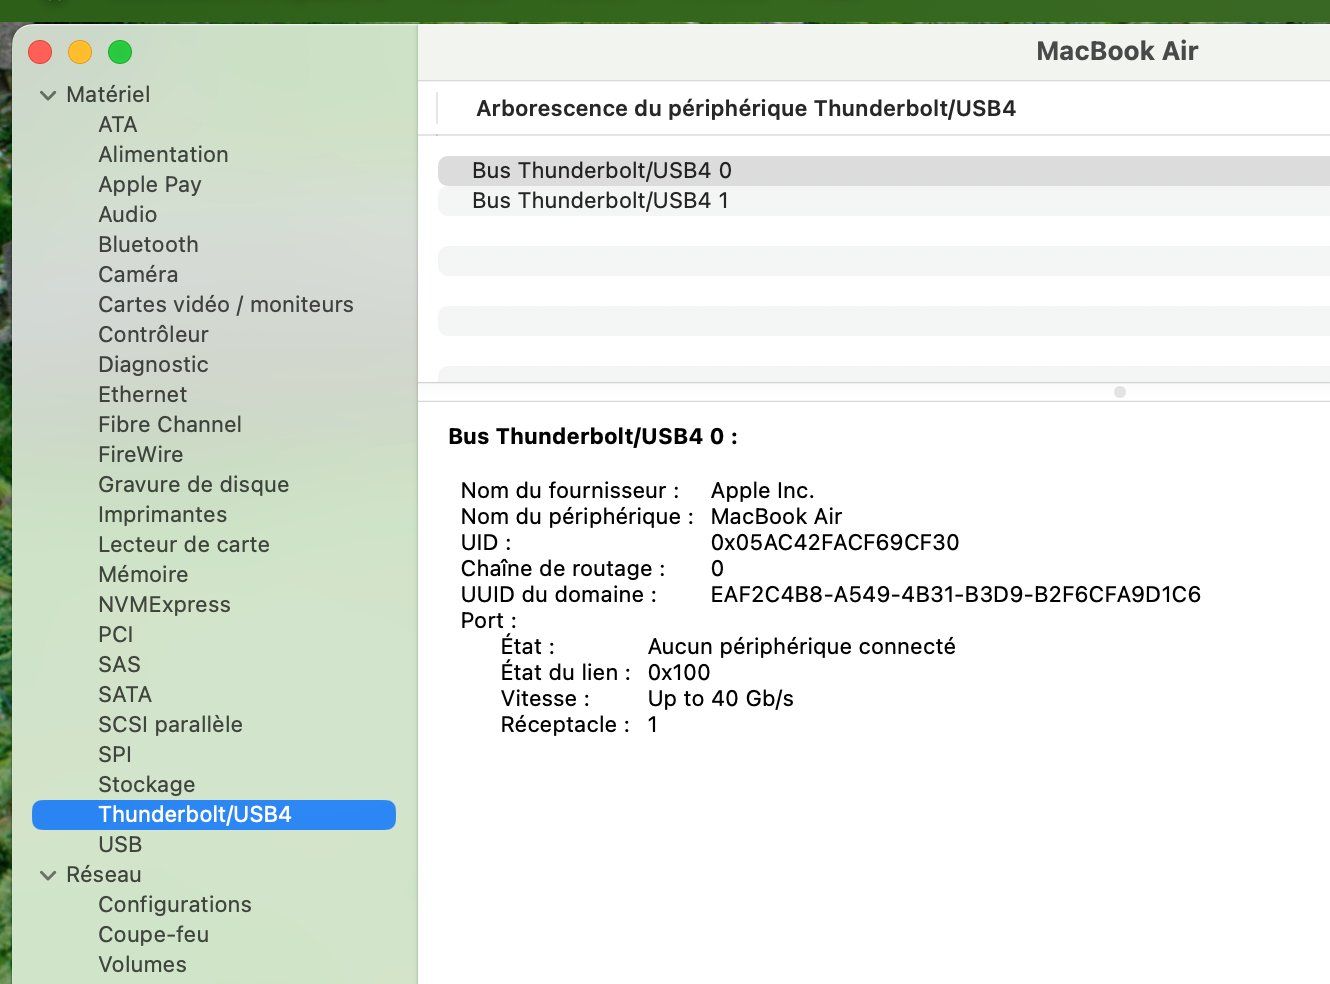Click the Matériel category label

[x=108, y=95]
